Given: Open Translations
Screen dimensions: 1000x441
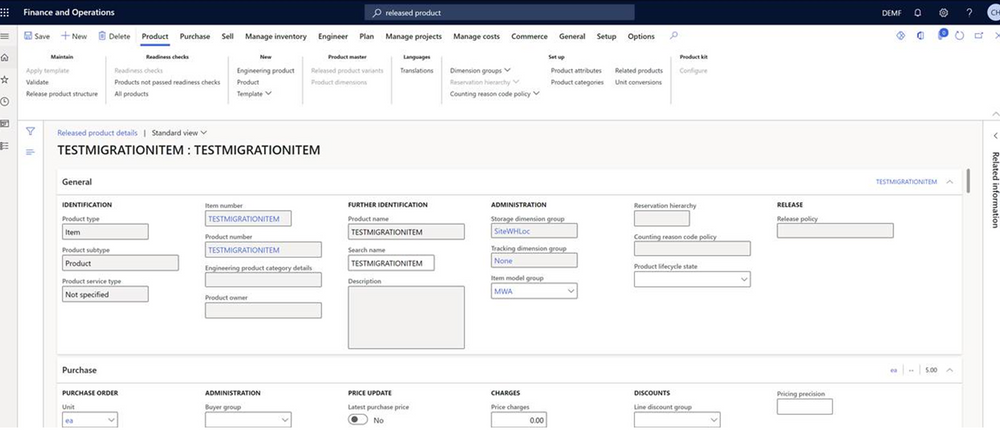Looking at the screenshot, I should pyautogui.click(x=416, y=71).
